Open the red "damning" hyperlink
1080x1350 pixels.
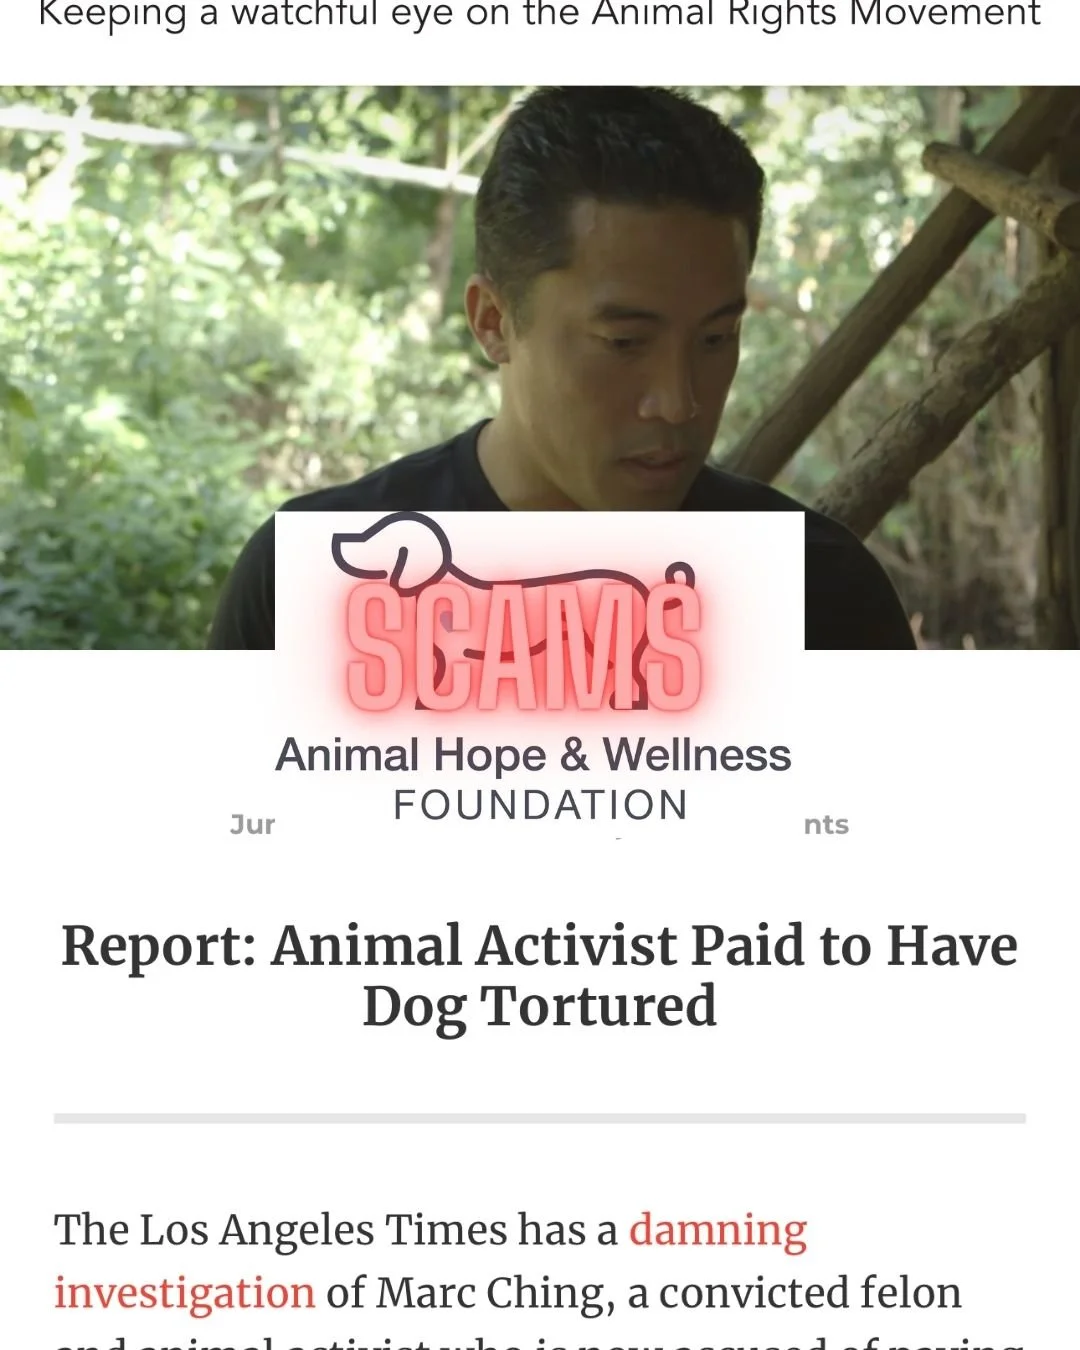[718, 1230]
